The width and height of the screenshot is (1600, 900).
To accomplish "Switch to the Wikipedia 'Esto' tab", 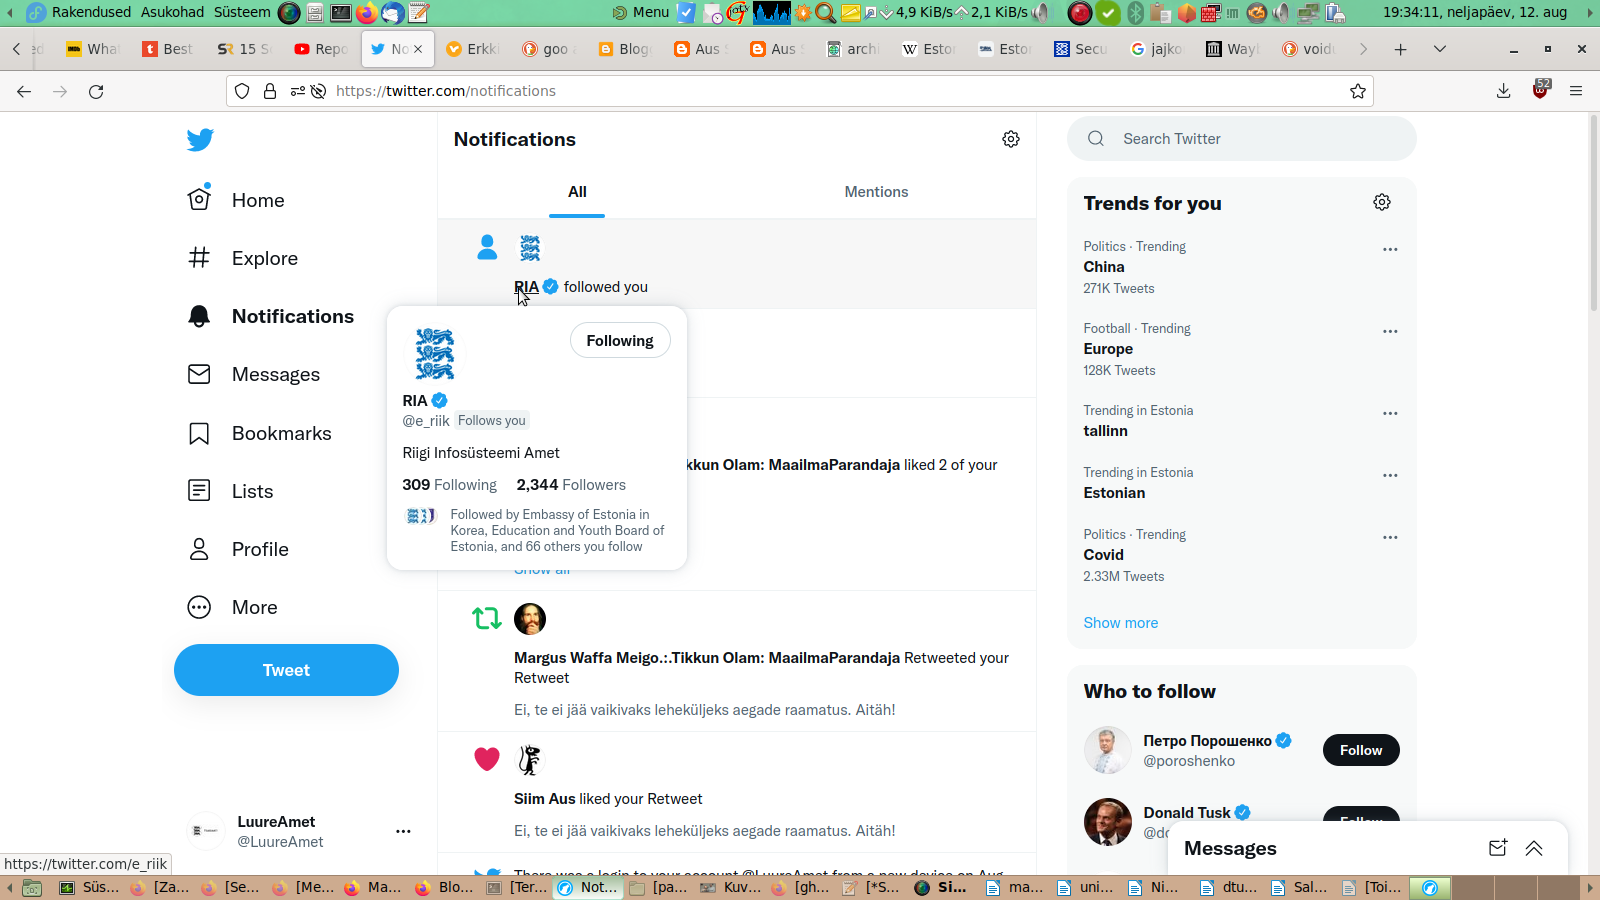I will pos(929,49).
